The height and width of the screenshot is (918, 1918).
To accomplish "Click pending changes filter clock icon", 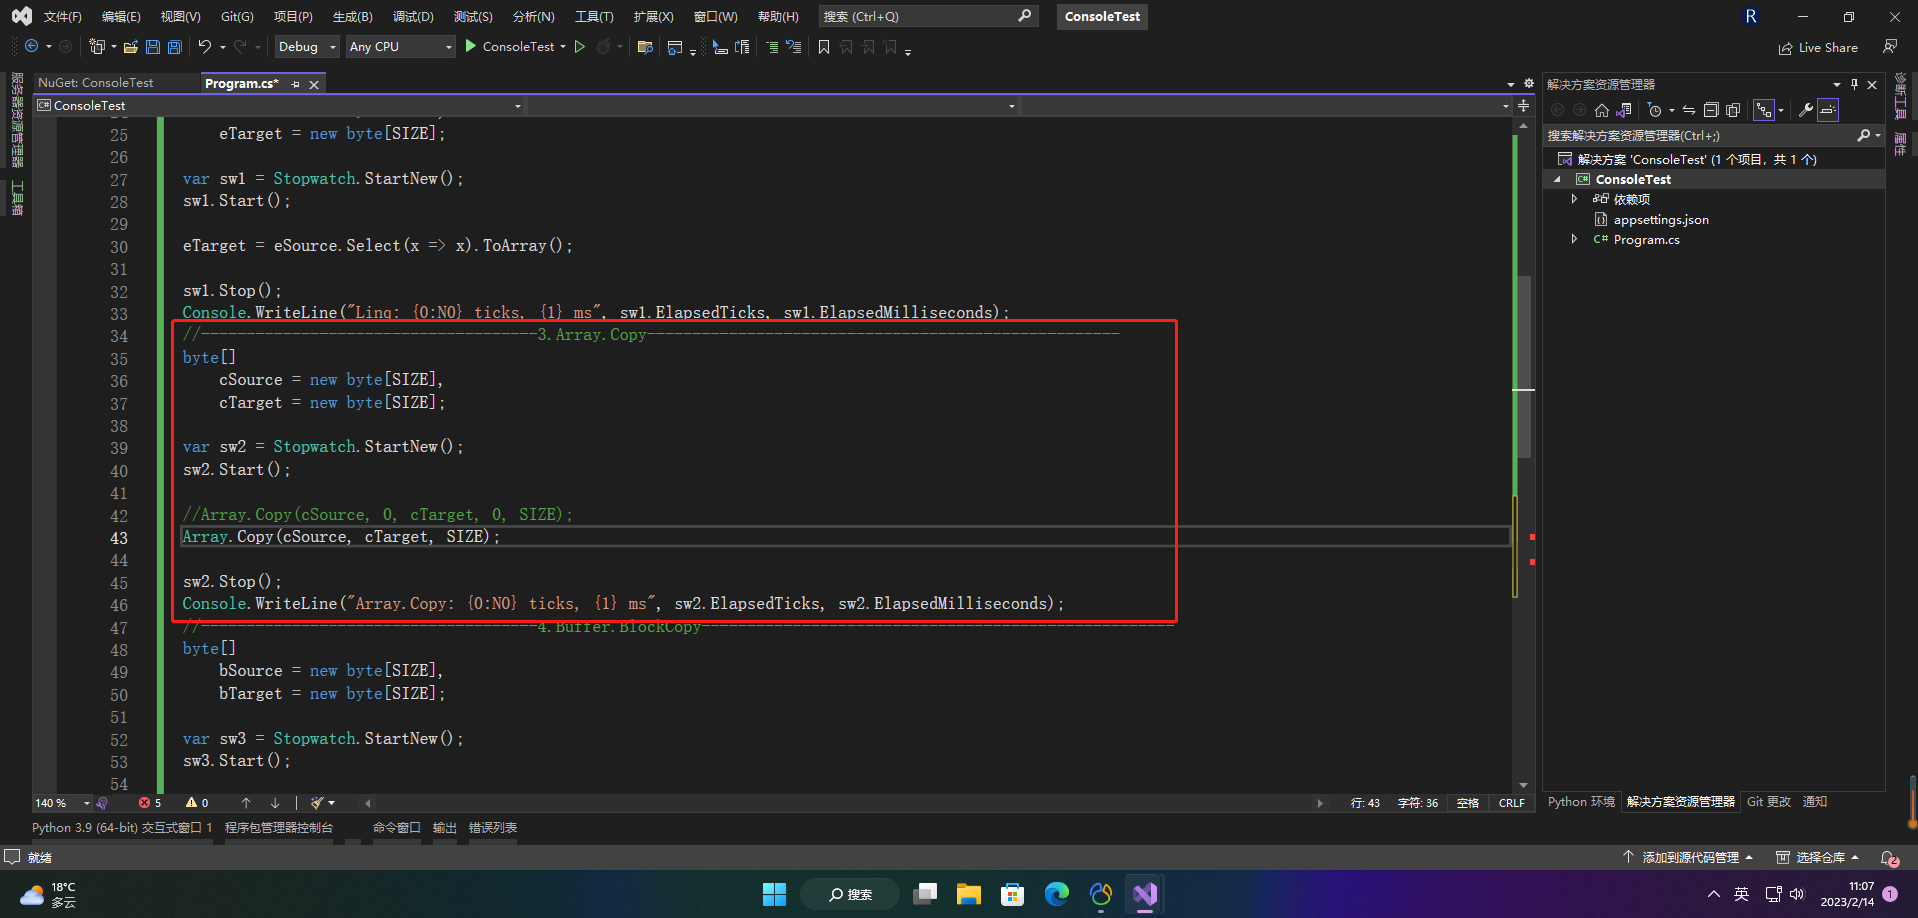I will [x=1655, y=110].
